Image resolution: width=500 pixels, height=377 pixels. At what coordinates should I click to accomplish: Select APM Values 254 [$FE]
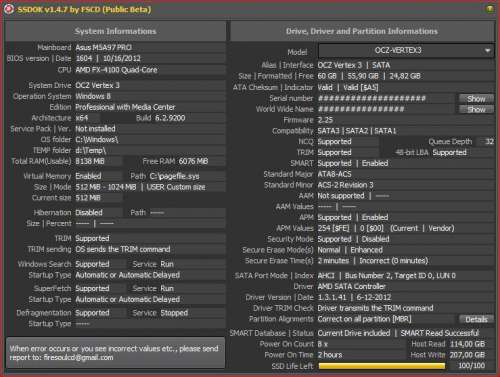[333, 228]
